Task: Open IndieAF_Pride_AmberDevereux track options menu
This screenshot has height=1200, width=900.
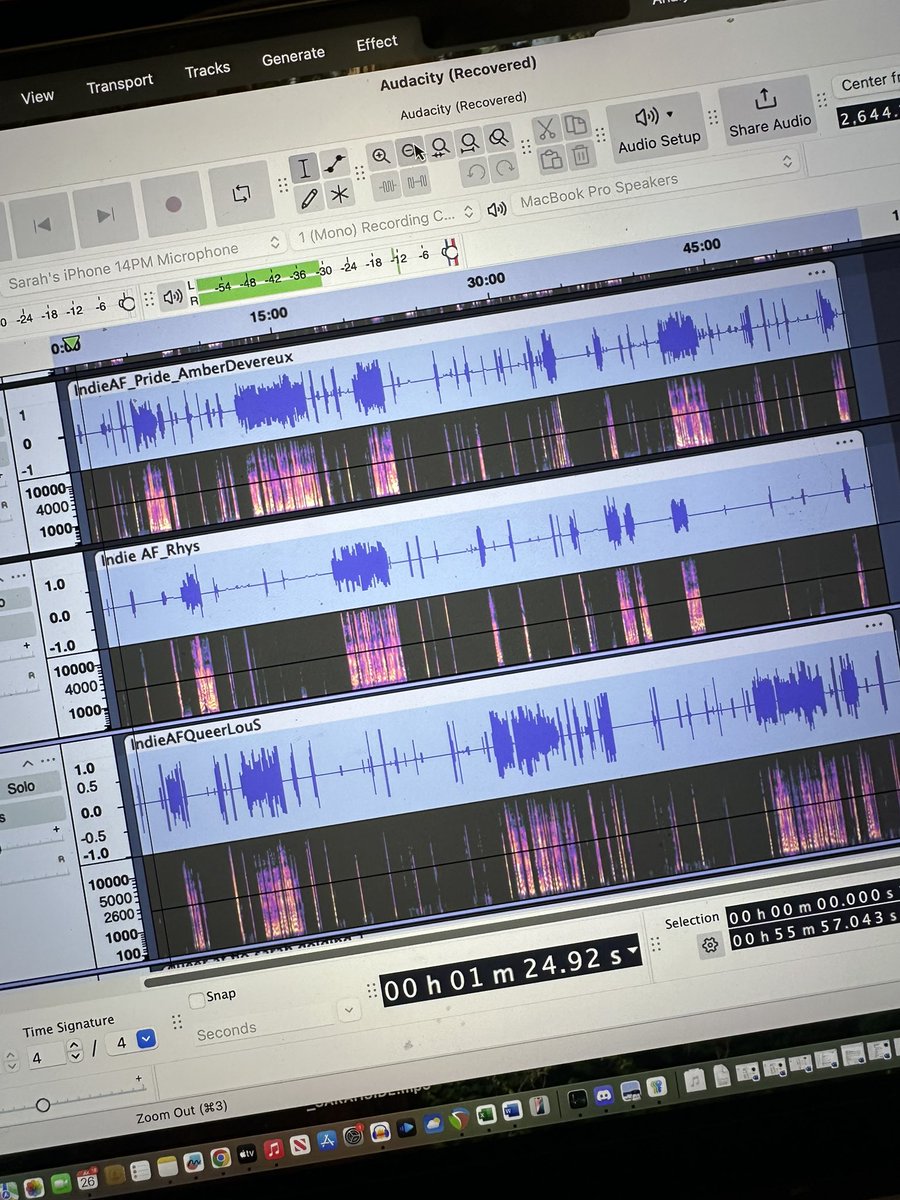Action: 818,272
